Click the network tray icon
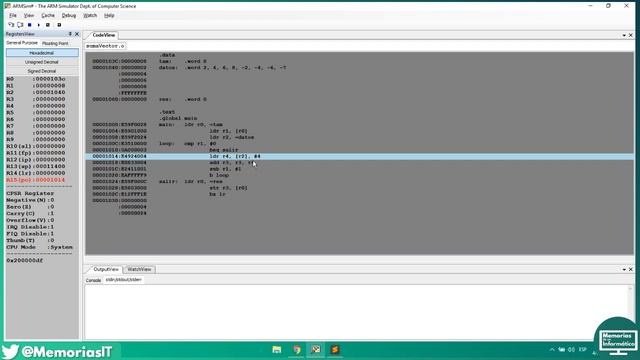Screen dimensions: 640x360 pyautogui.click(x=562, y=350)
